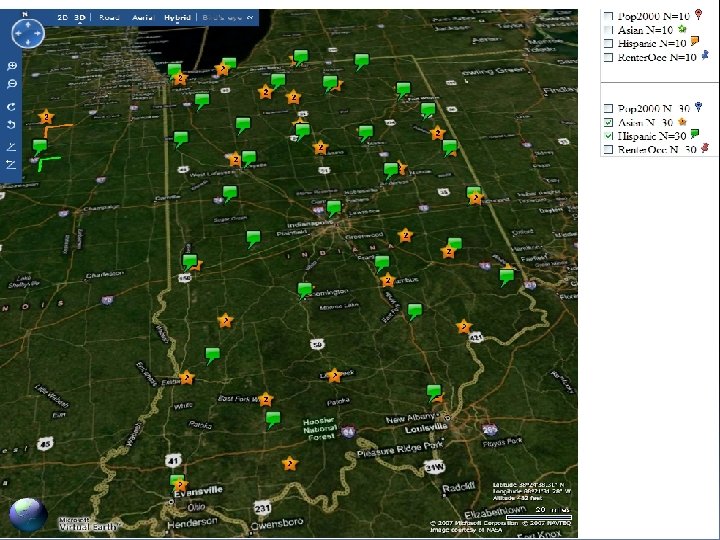Click red pin icon beside Pop2000 N=10
The height and width of the screenshot is (540, 720).
coord(698,14)
